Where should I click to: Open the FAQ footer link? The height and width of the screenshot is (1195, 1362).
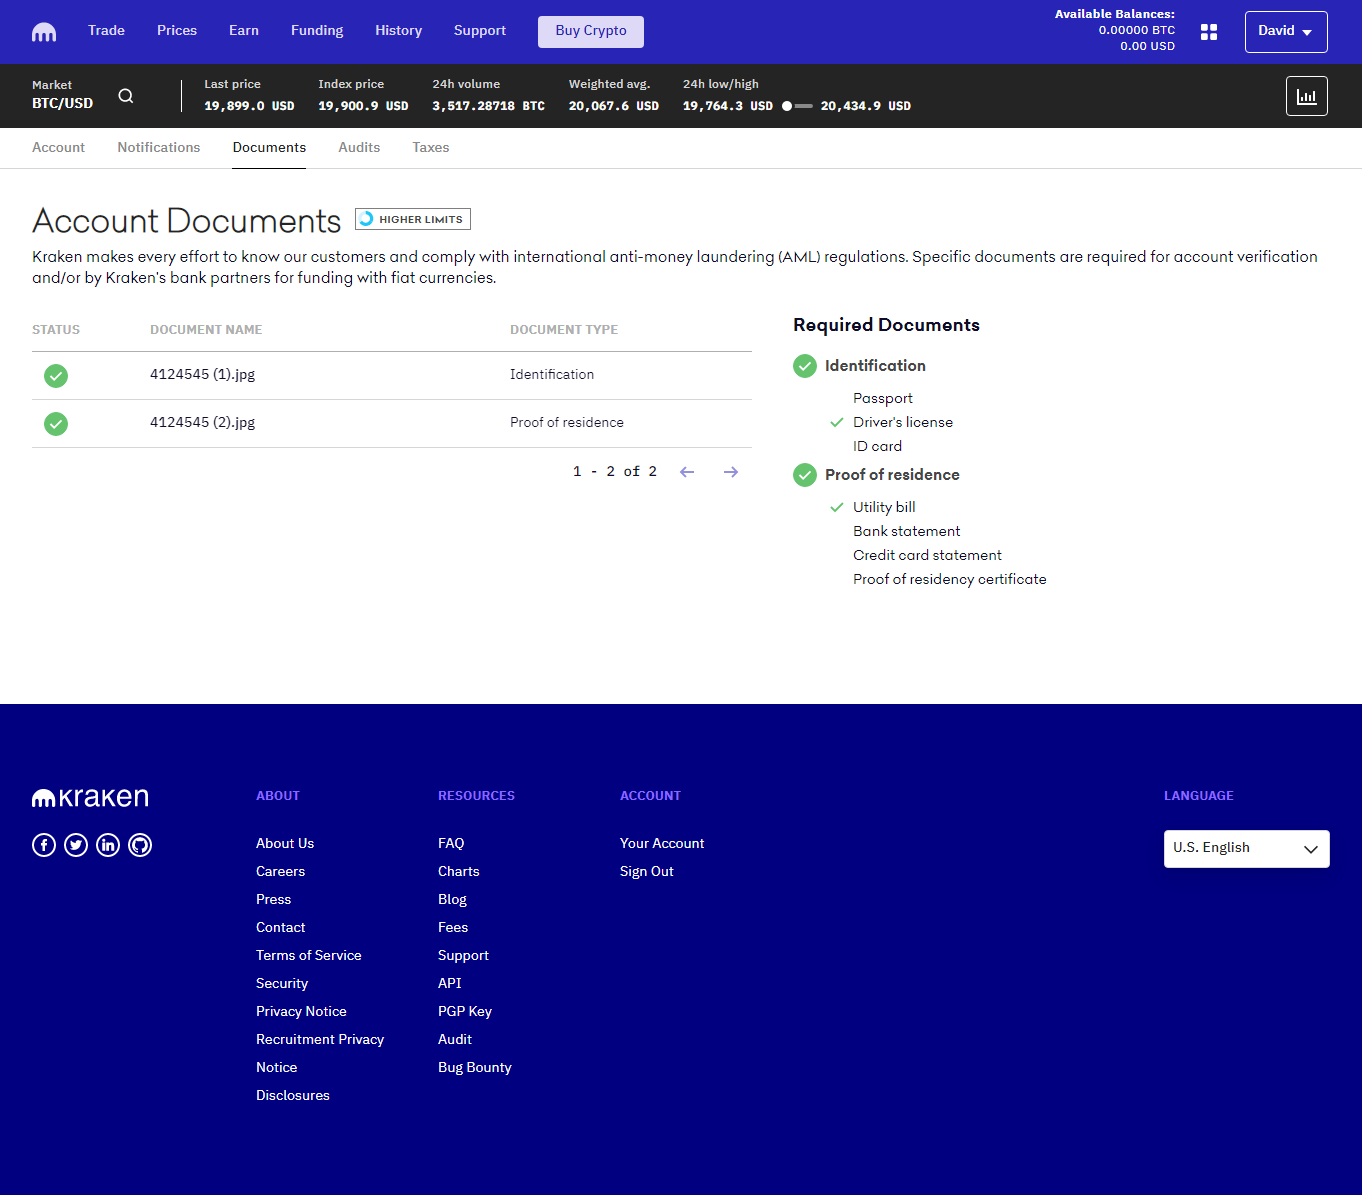(x=451, y=844)
